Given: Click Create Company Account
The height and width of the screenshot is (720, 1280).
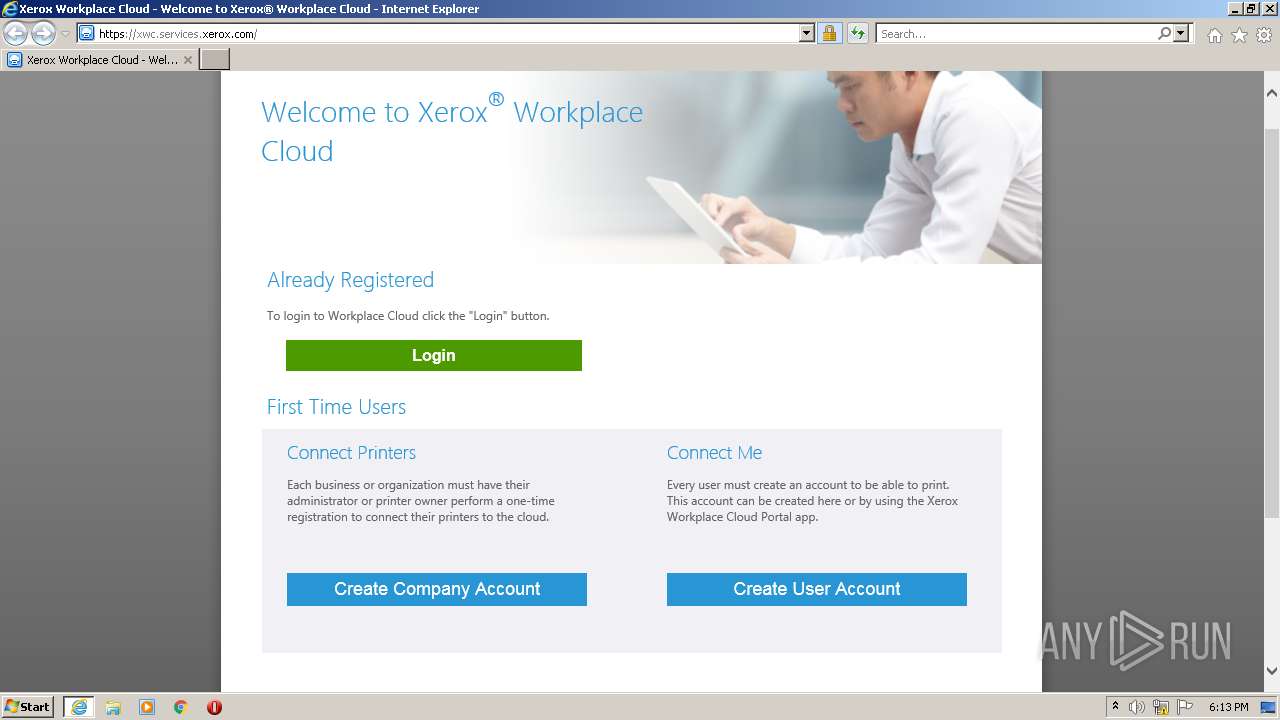Looking at the screenshot, I should click(x=437, y=589).
